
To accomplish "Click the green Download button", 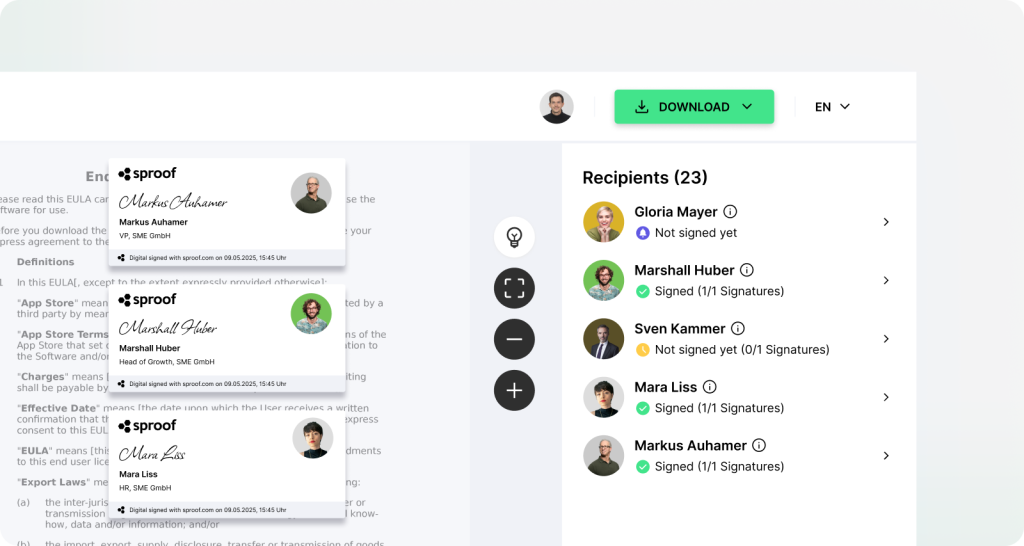I will point(694,107).
